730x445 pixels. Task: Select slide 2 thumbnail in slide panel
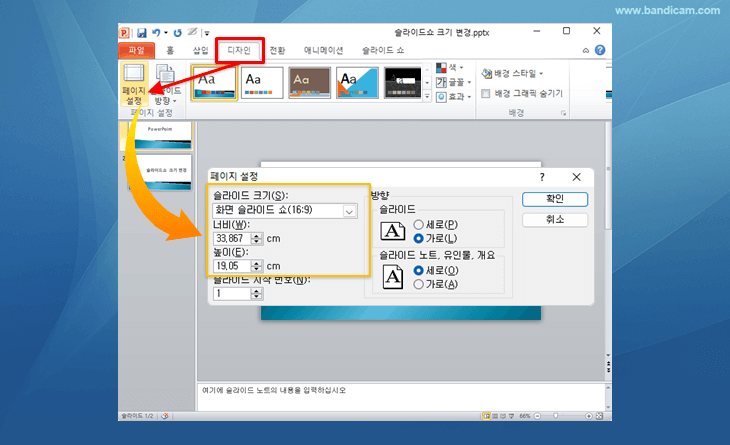(160, 172)
